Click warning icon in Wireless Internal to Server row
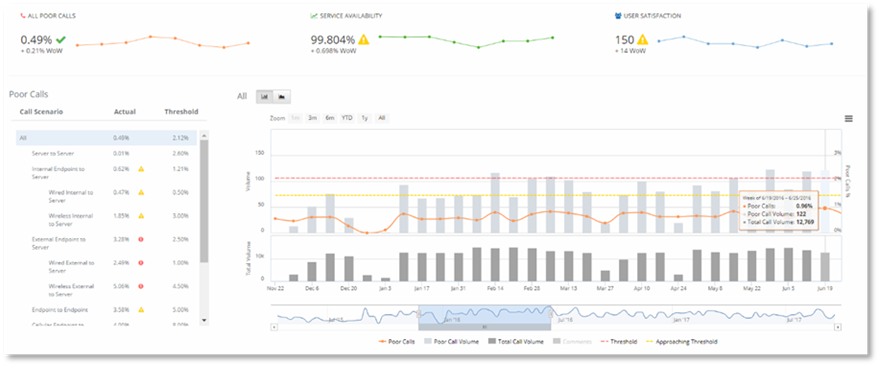879x366 pixels. [141, 216]
